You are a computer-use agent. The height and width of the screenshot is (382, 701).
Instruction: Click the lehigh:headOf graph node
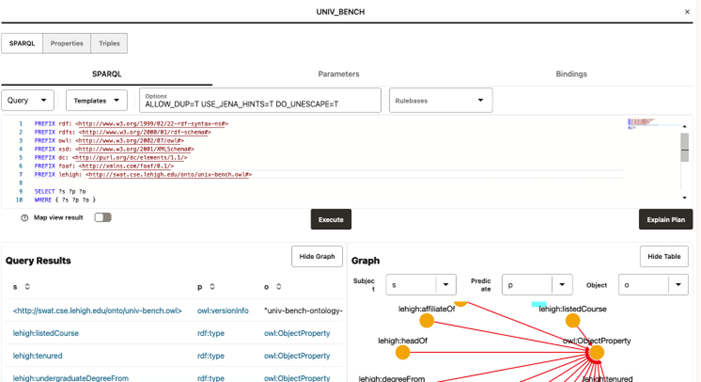pyautogui.click(x=402, y=352)
